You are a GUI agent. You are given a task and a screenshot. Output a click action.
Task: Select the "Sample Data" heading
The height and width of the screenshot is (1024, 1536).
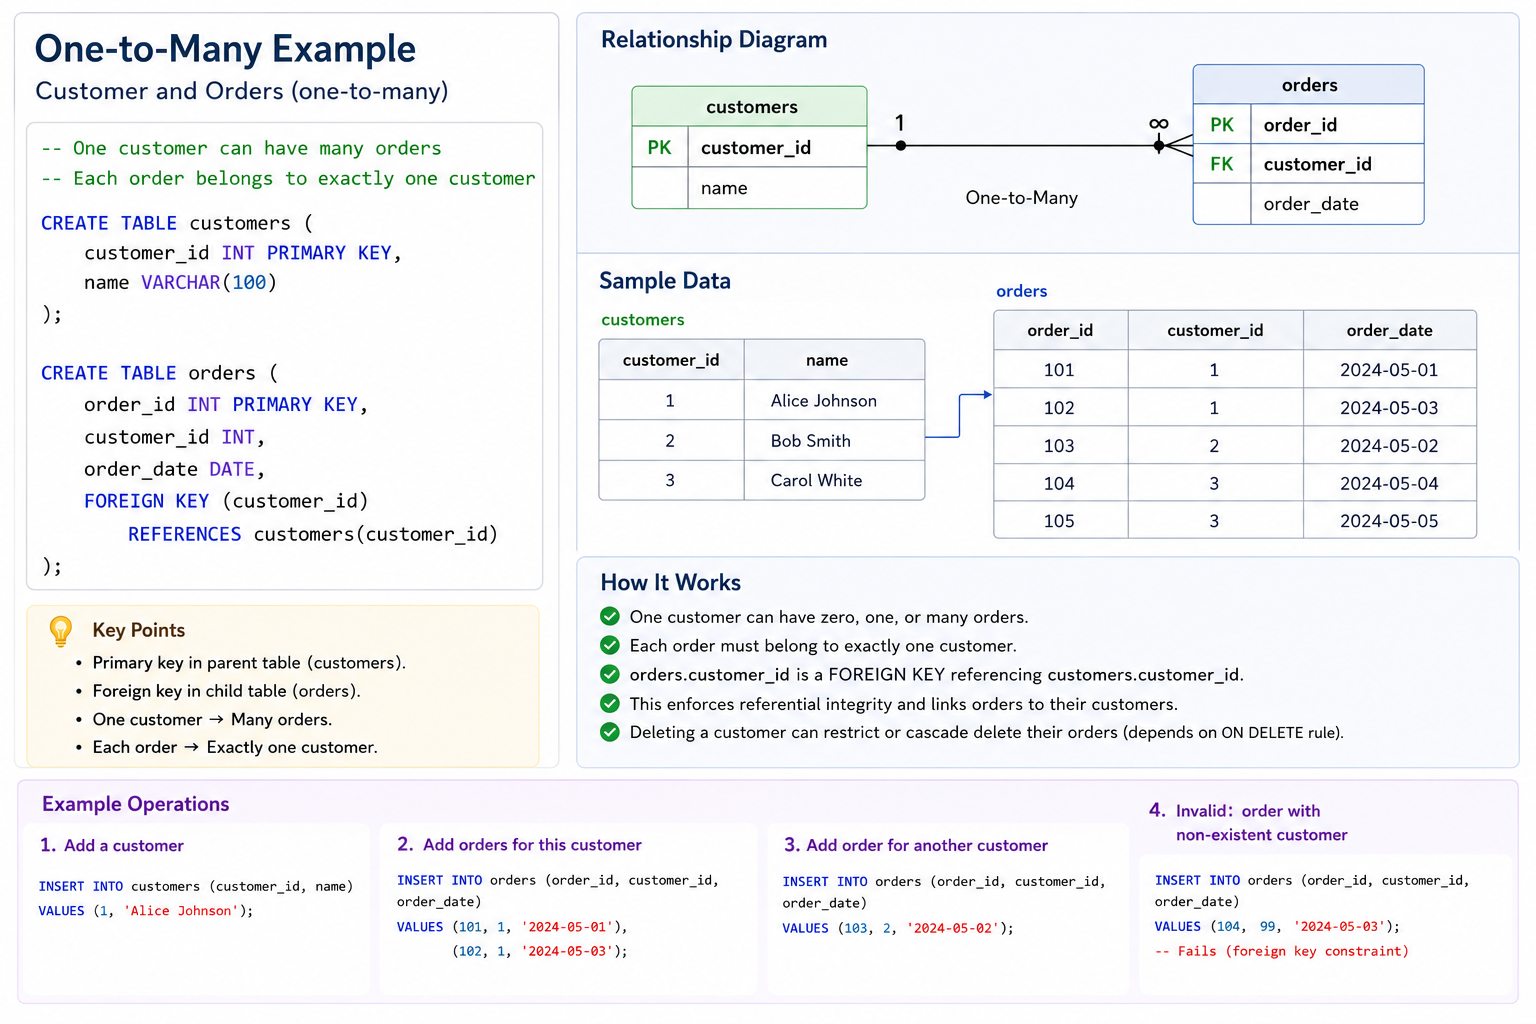click(665, 281)
